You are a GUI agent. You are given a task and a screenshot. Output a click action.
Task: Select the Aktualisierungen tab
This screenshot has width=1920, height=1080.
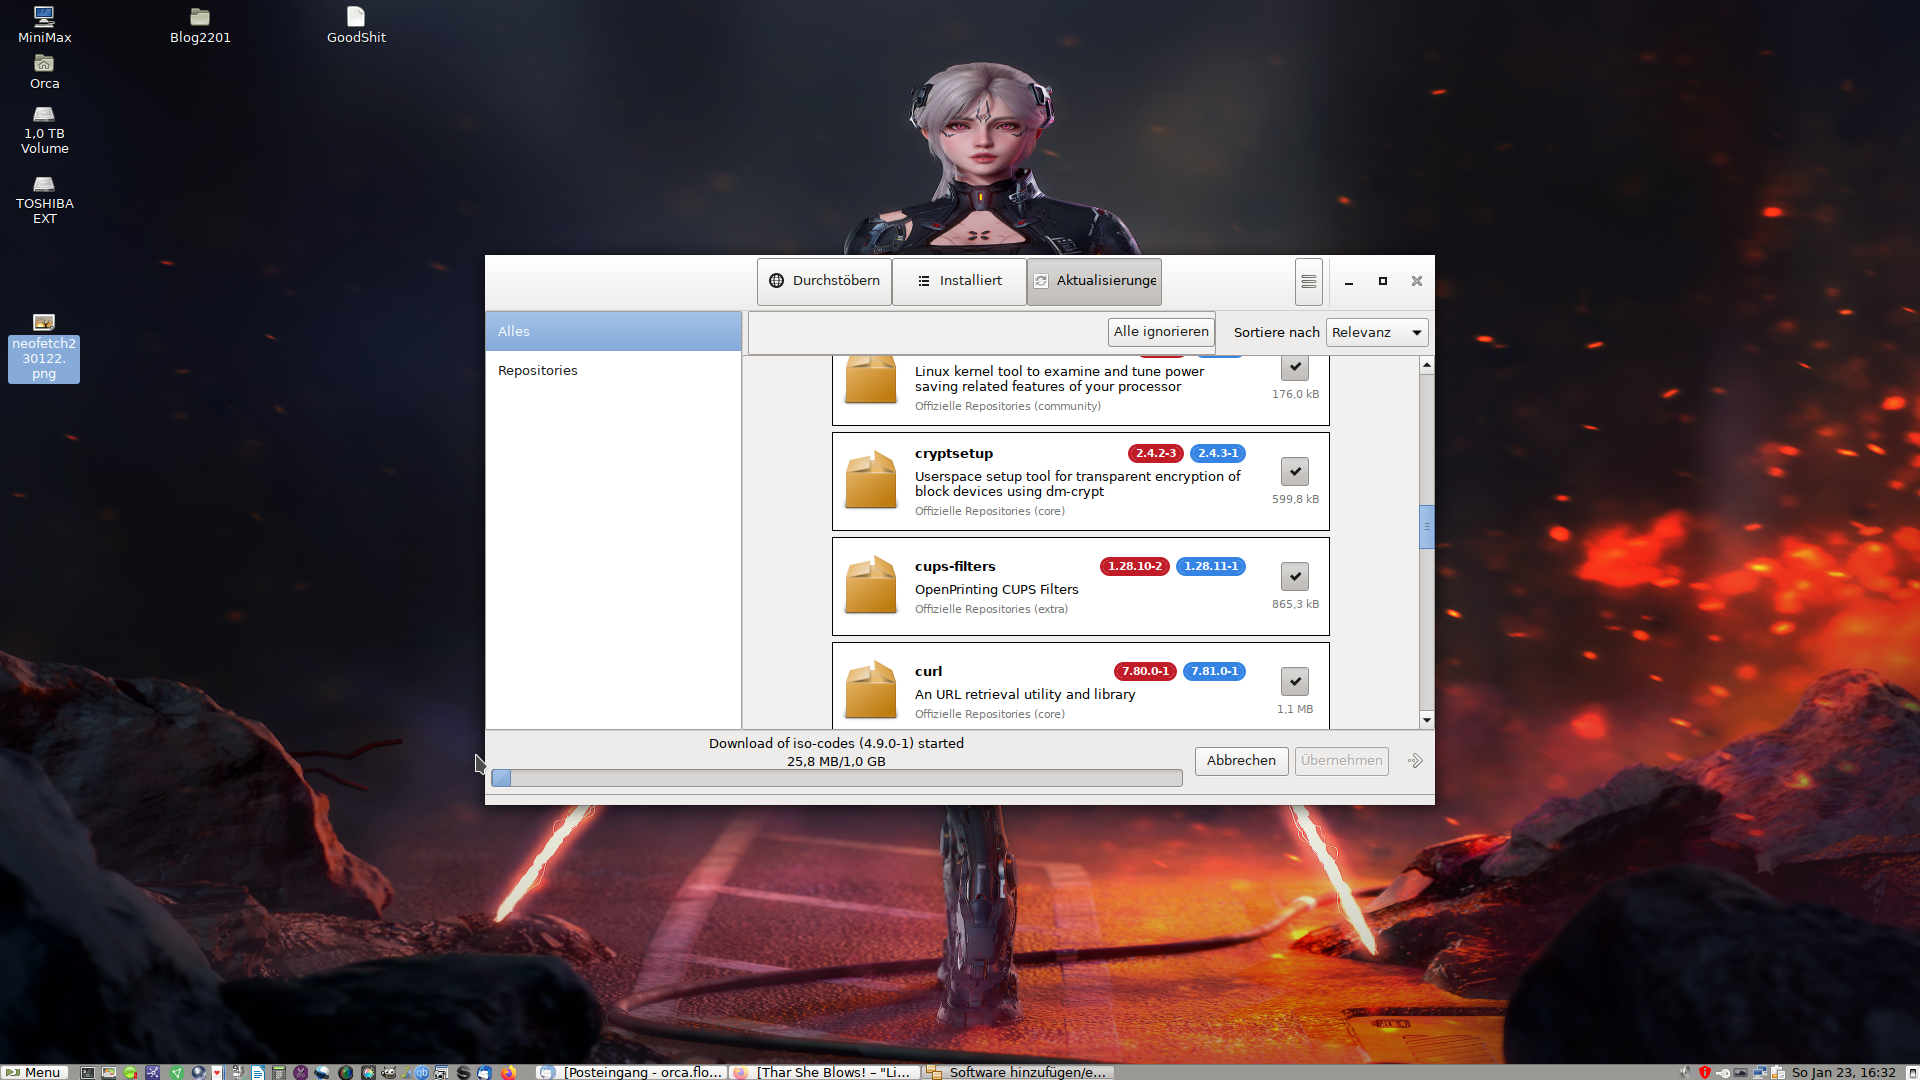pos(1094,281)
